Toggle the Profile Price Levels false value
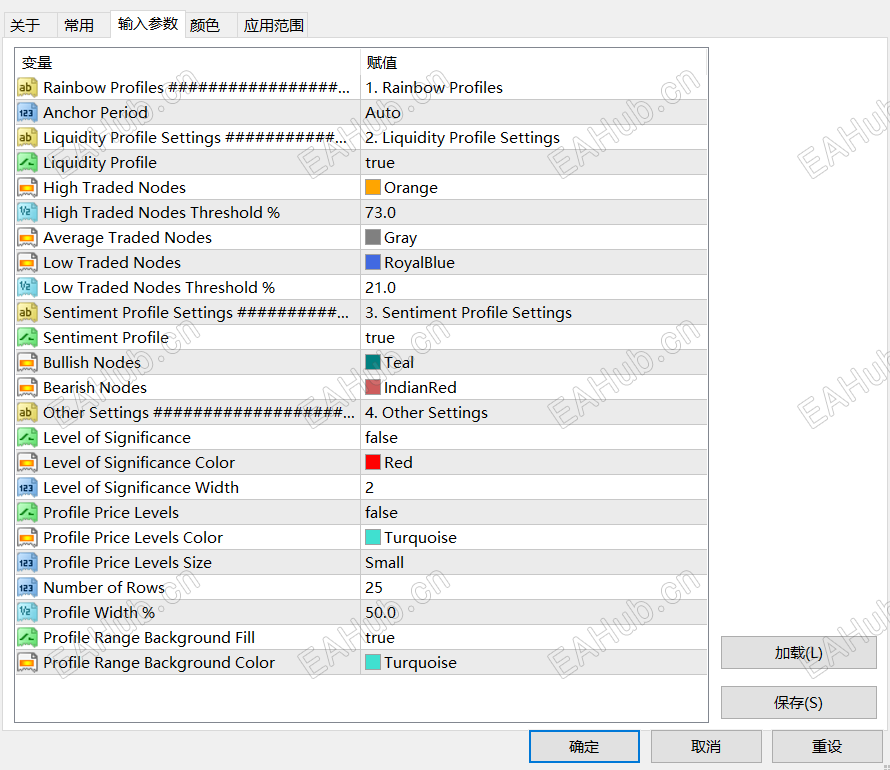890x770 pixels. point(534,512)
